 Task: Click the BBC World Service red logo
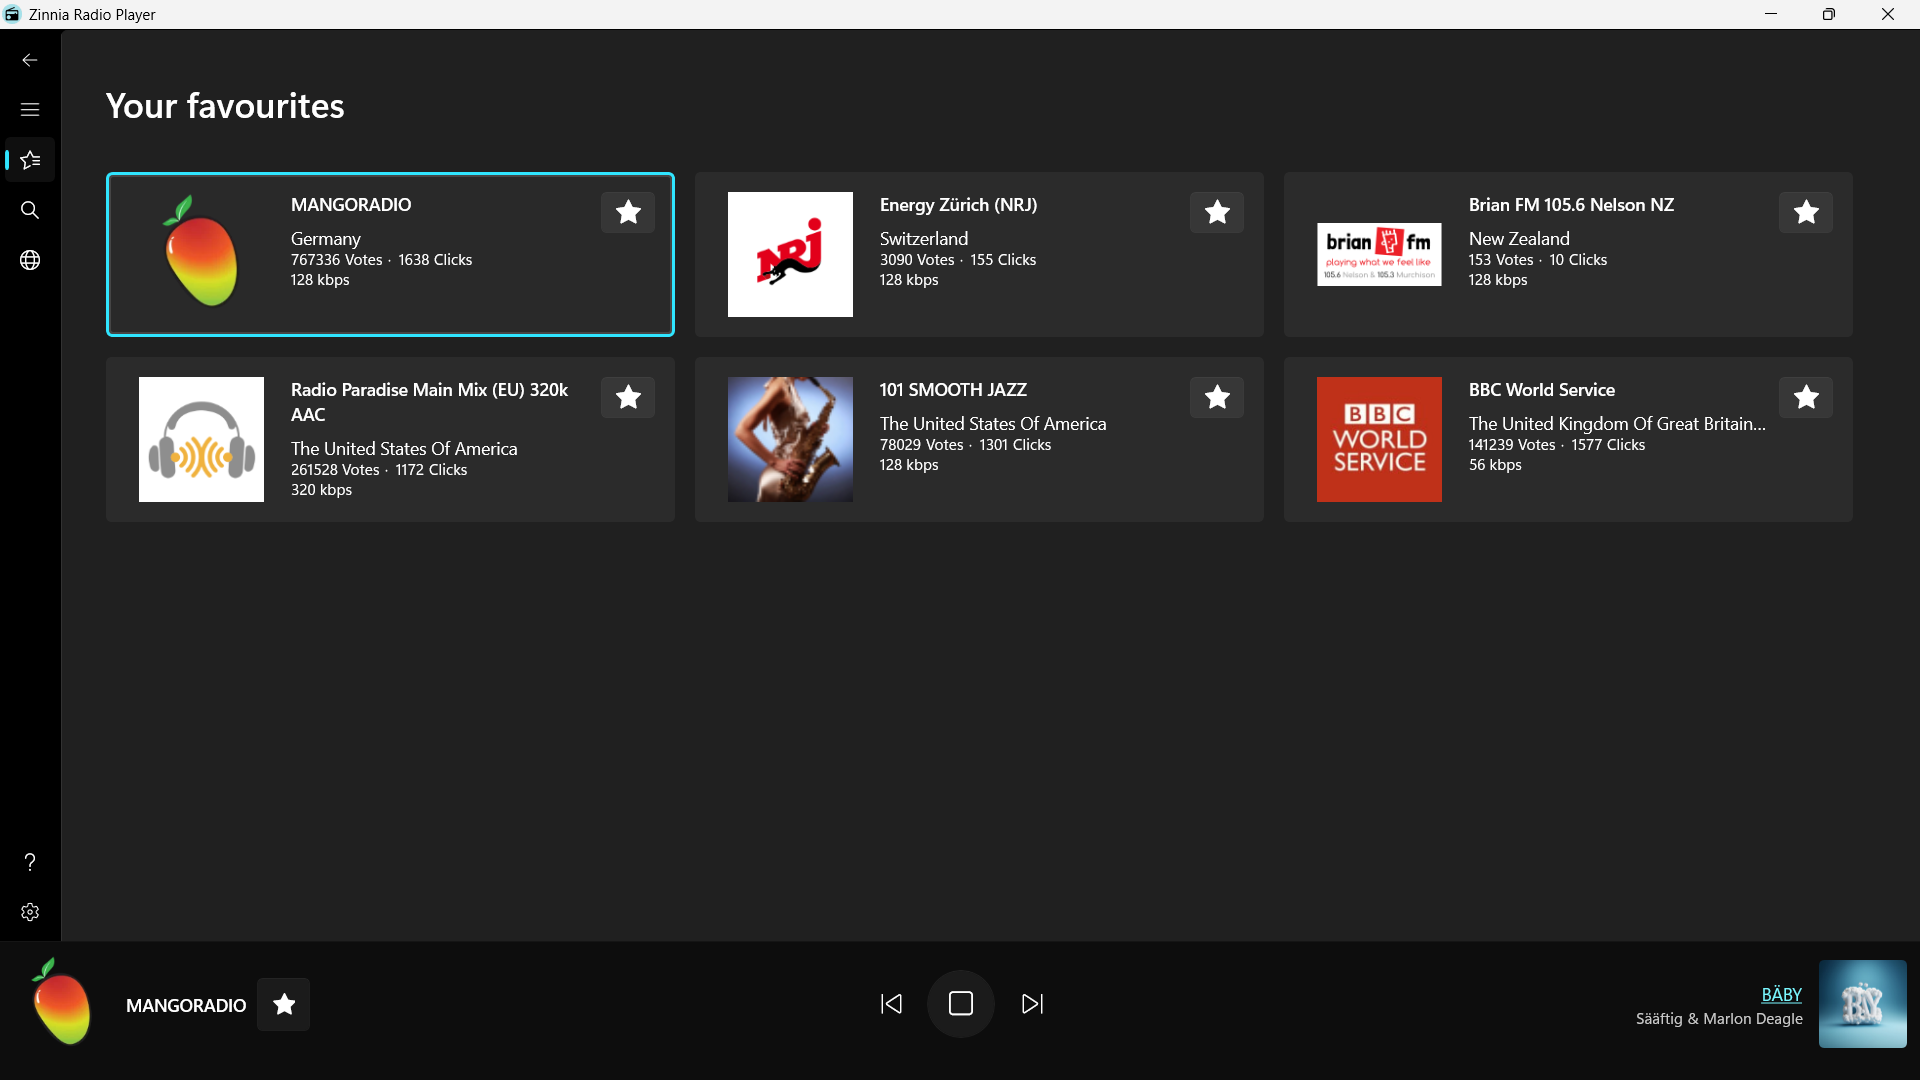(x=1379, y=439)
